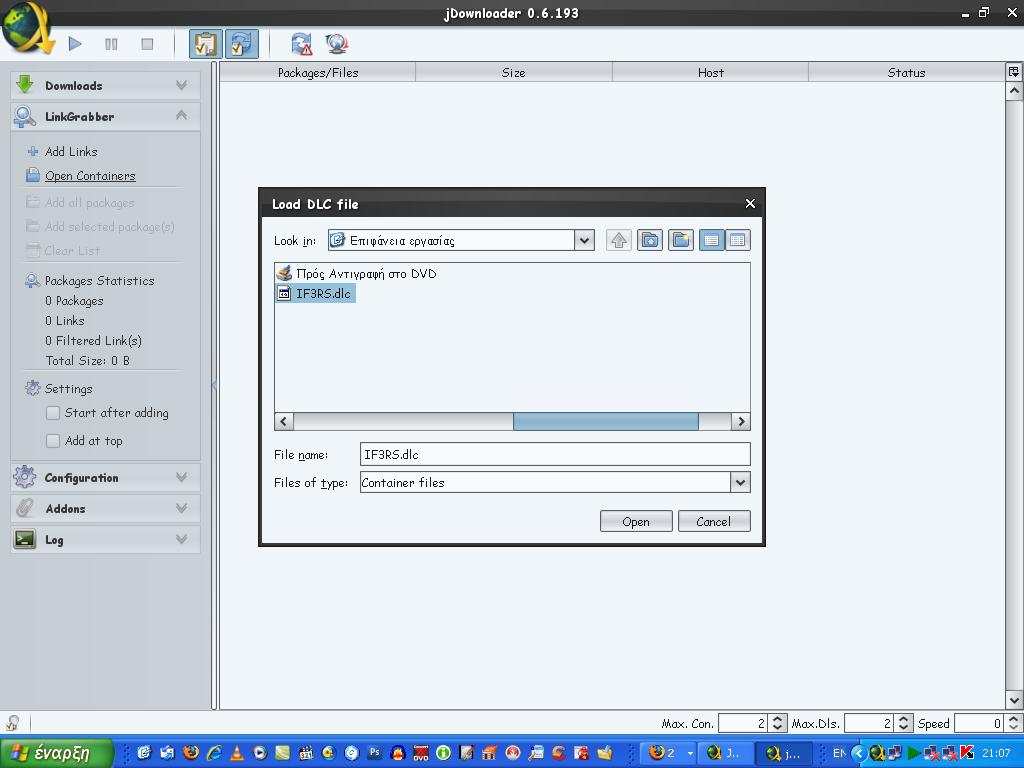Viewport: 1024px width, 768px height.
Task: Close the Load DLC file dialog
Action: coord(750,204)
